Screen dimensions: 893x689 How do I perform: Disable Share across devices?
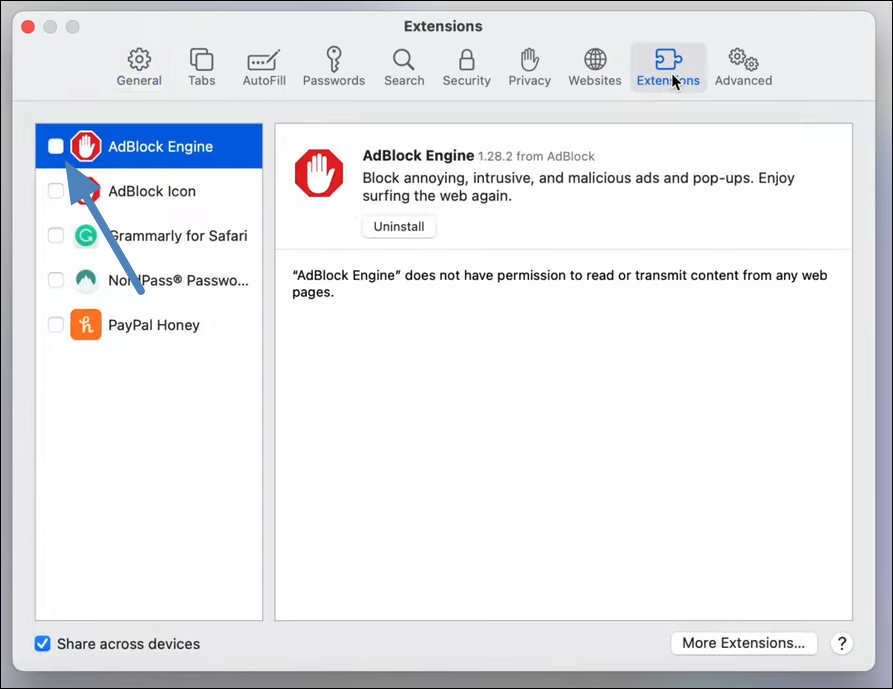coord(42,644)
